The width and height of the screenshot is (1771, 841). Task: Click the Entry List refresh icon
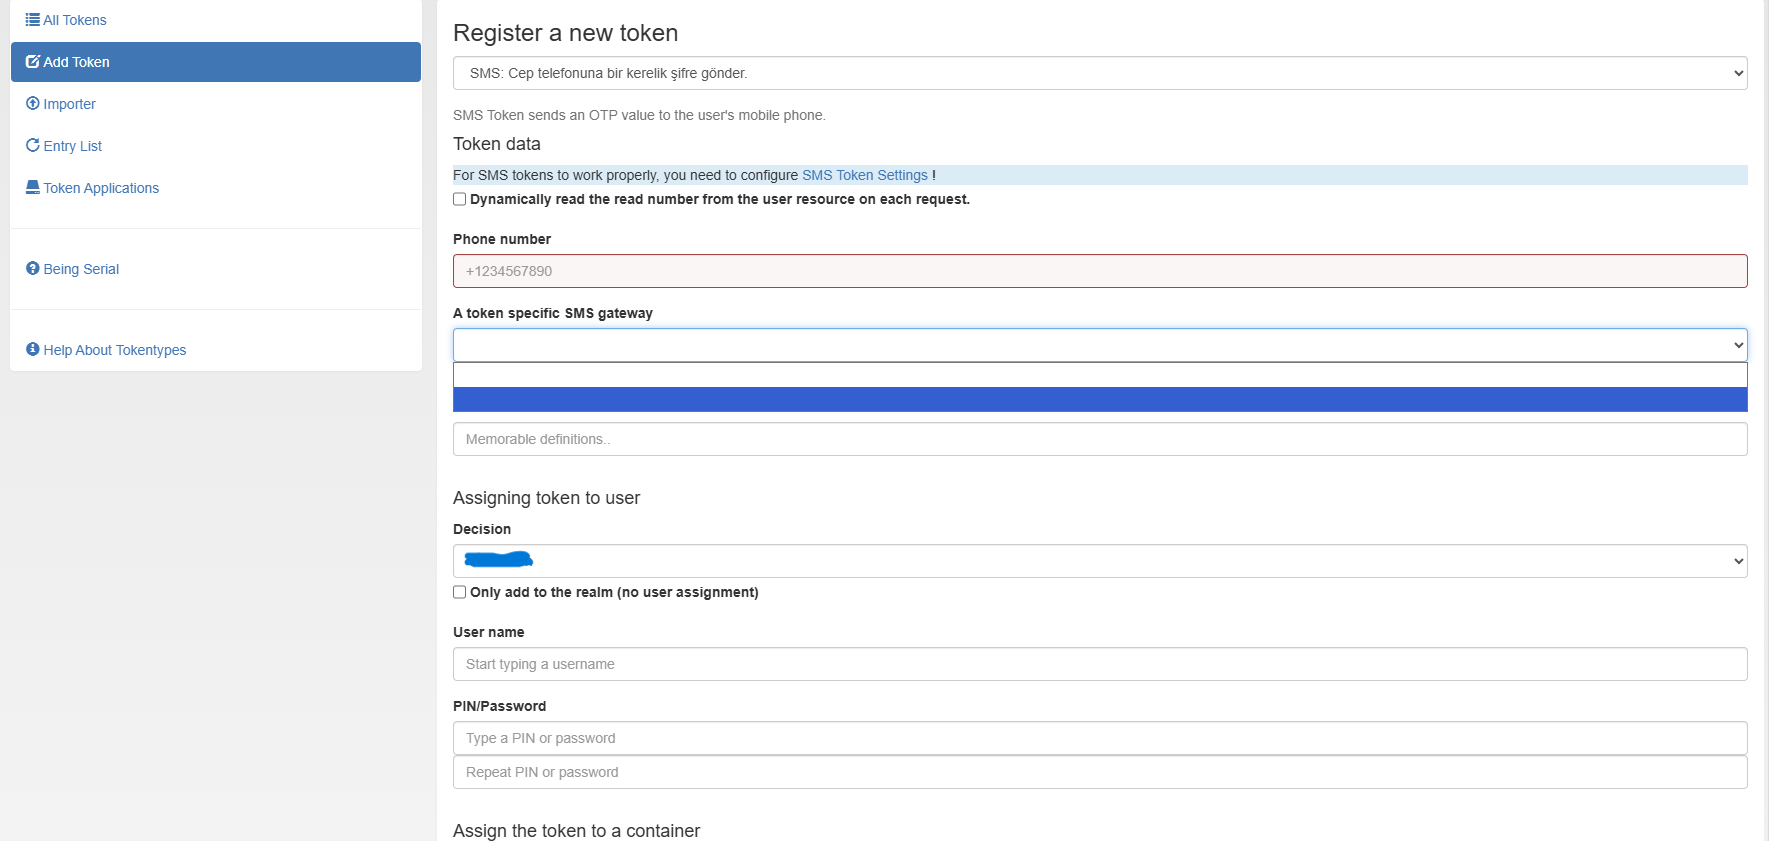(x=33, y=146)
